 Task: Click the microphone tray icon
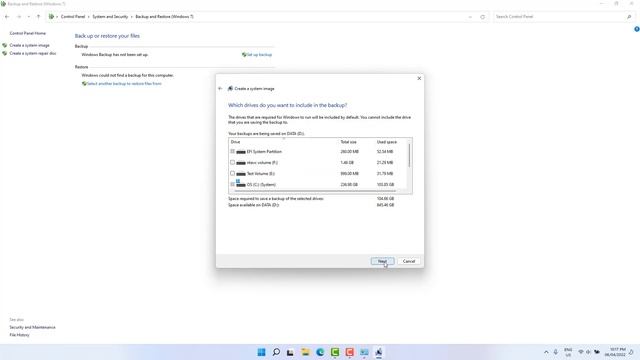coord(556,352)
